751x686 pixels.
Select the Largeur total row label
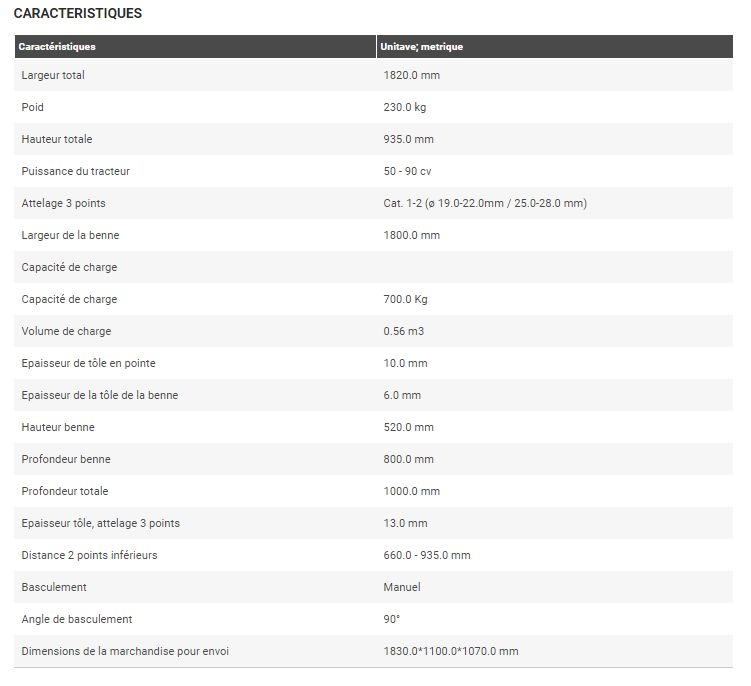pos(53,75)
